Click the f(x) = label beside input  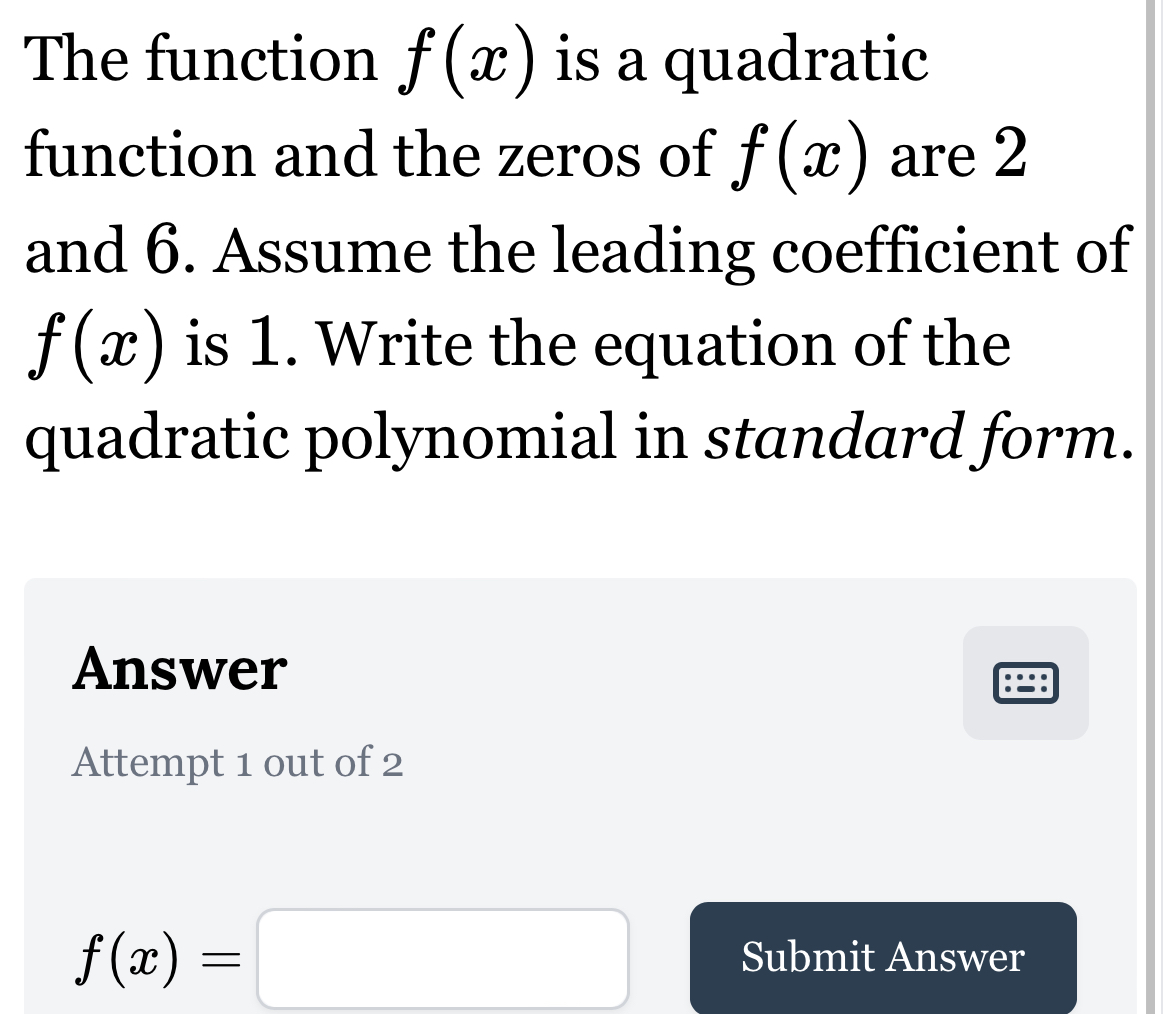tap(158, 958)
